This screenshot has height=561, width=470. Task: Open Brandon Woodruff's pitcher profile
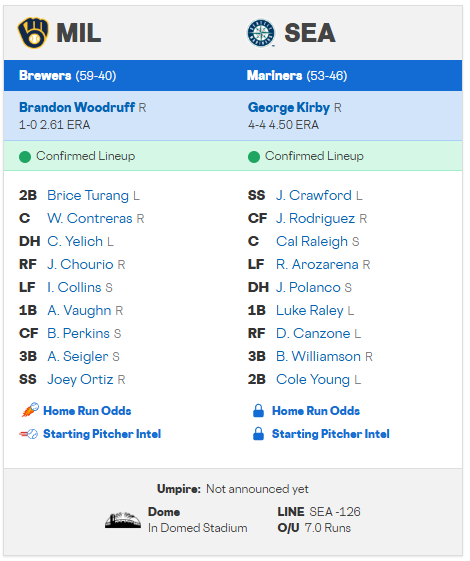77,107
